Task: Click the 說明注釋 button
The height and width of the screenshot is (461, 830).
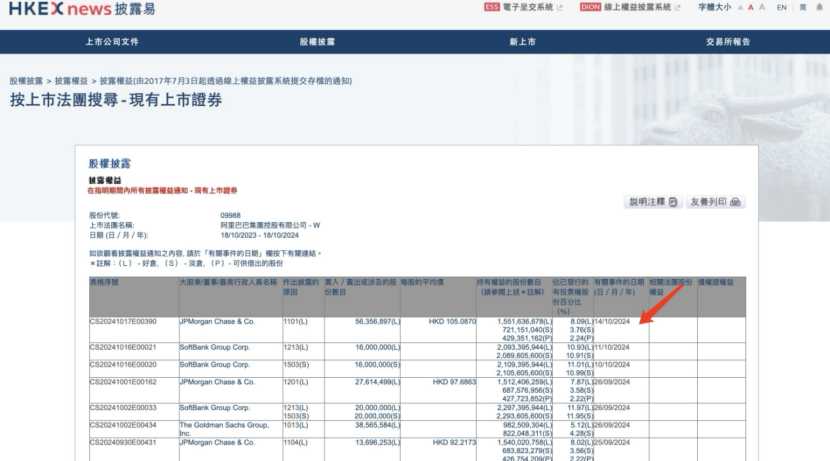Action: click(x=653, y=202)
